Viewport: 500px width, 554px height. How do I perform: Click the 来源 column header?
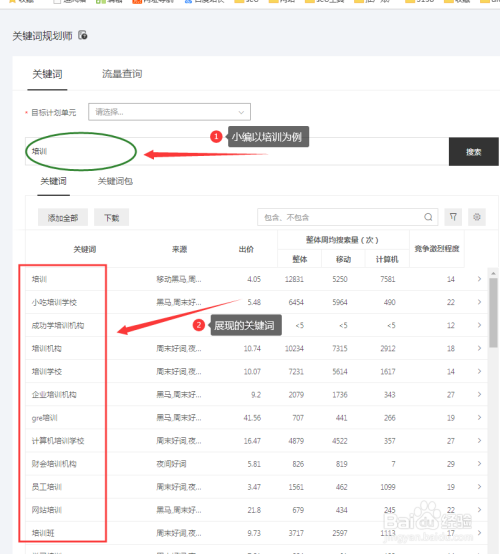pyautogui.click(x=180, y=249)
